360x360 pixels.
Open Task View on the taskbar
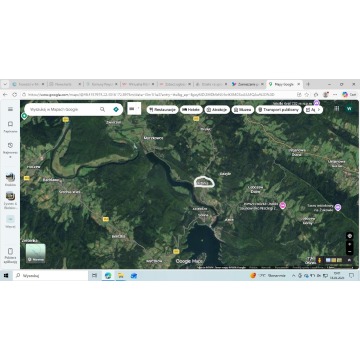[94, 276]
